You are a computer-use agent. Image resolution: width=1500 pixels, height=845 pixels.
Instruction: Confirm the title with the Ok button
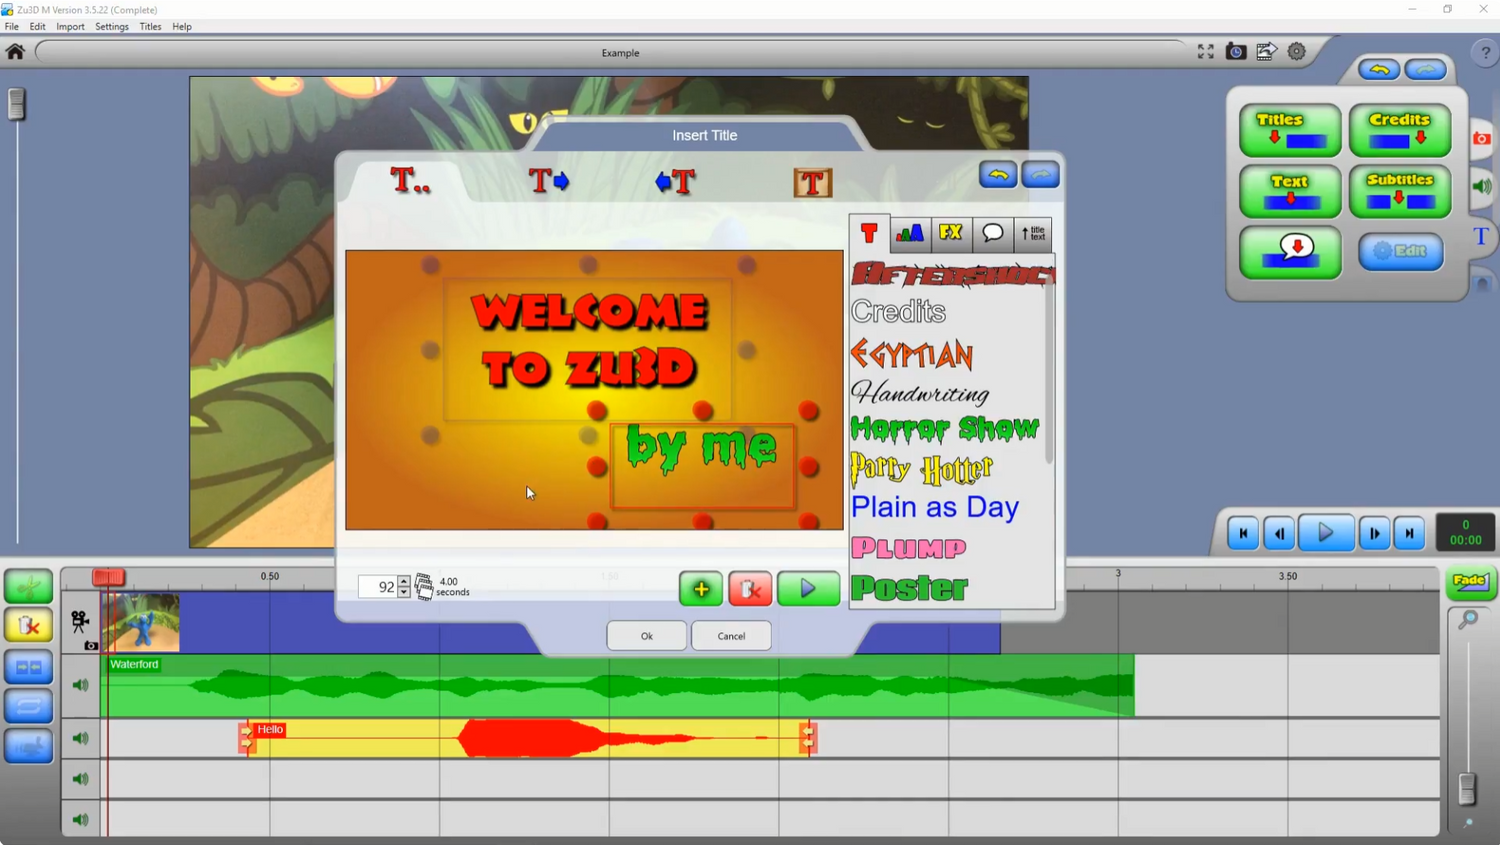(x=646, y=635)
